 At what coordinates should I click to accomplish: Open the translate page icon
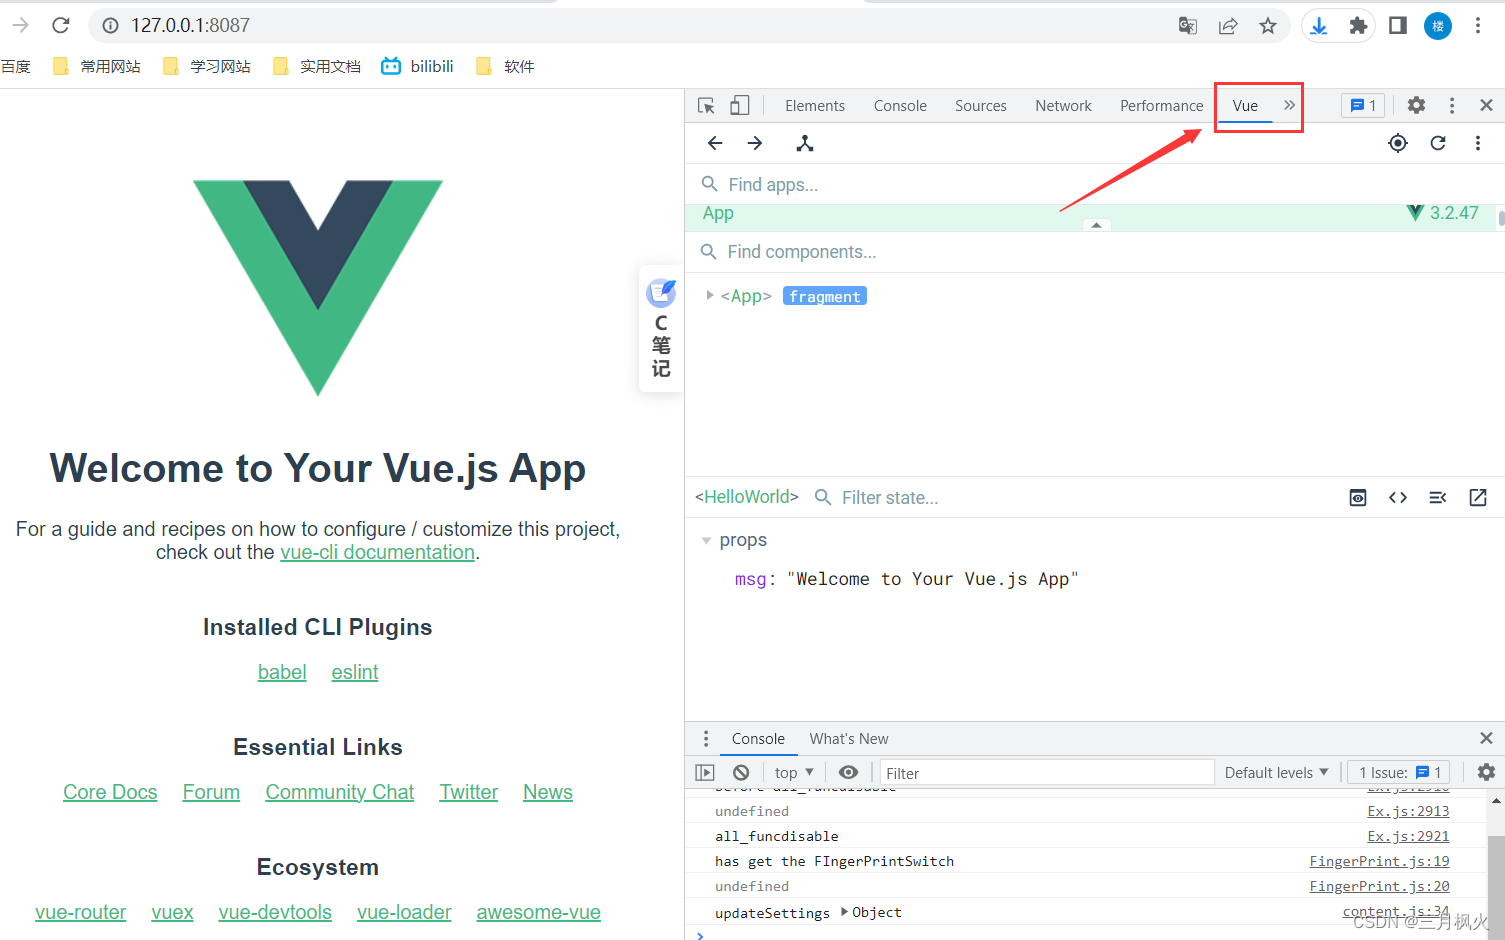point(1188,26)
